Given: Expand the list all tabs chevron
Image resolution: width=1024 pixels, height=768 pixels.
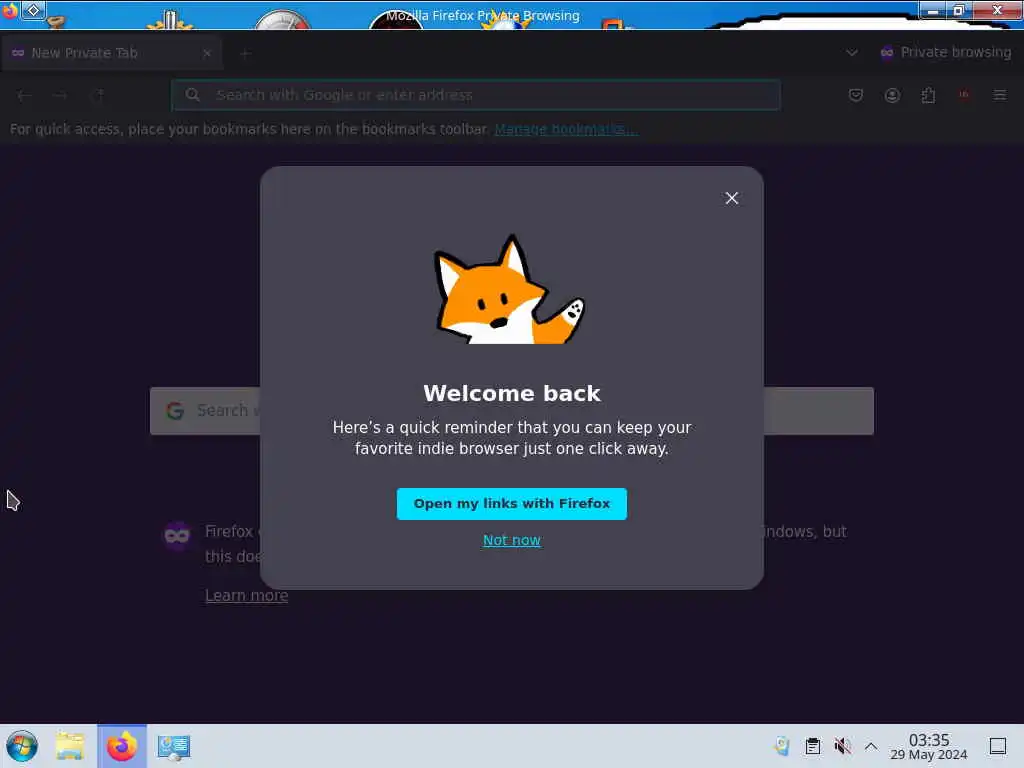Looking at the screenshot, I should [x=852, y=52].
